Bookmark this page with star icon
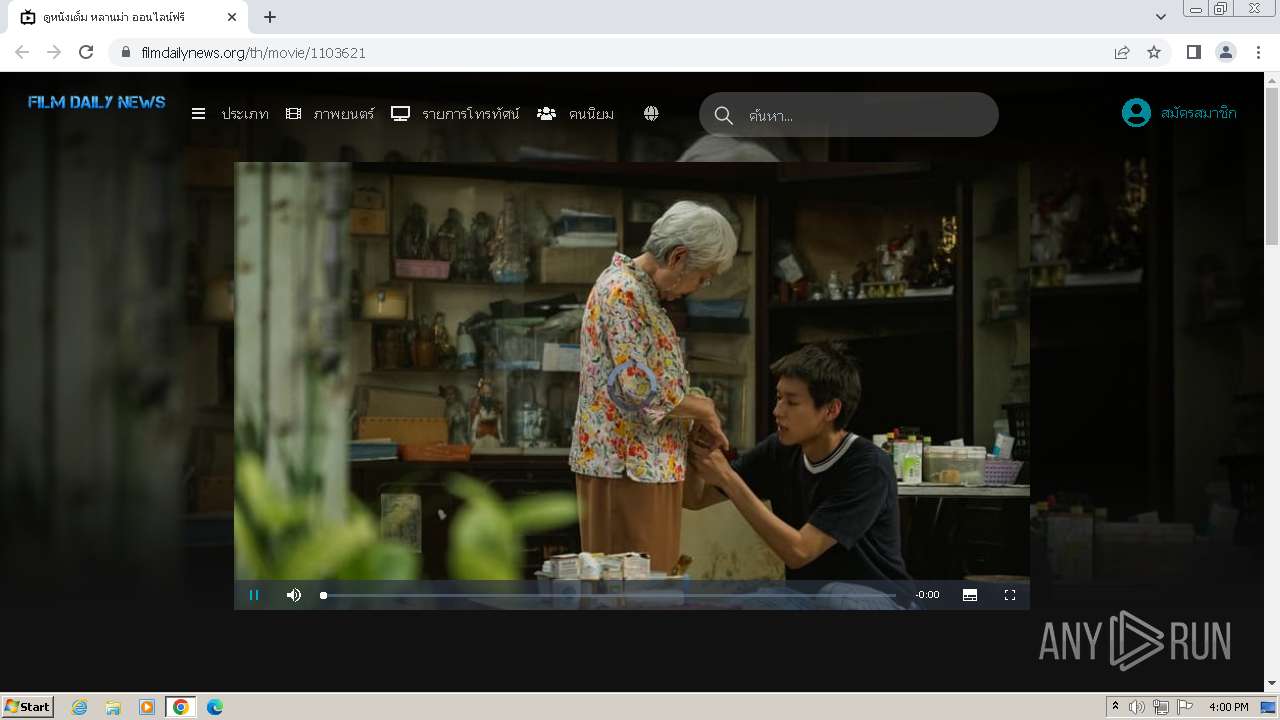This screenshot has height=720, width=1280. coord(1154,52)
